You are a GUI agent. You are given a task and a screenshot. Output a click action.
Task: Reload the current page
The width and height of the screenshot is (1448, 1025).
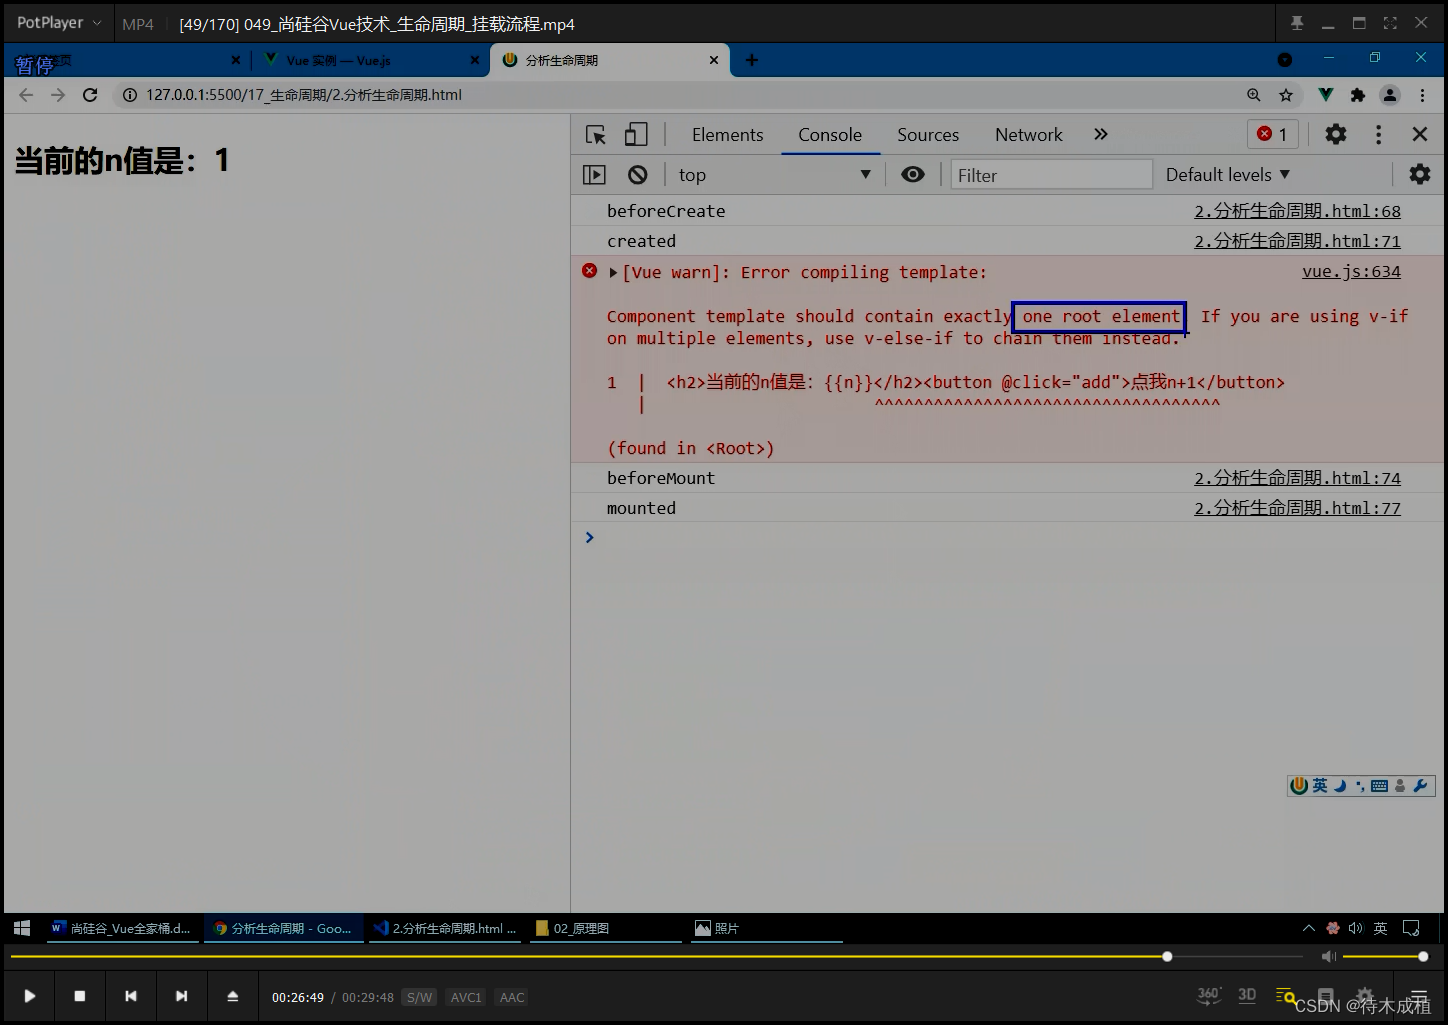click(90, 95)
